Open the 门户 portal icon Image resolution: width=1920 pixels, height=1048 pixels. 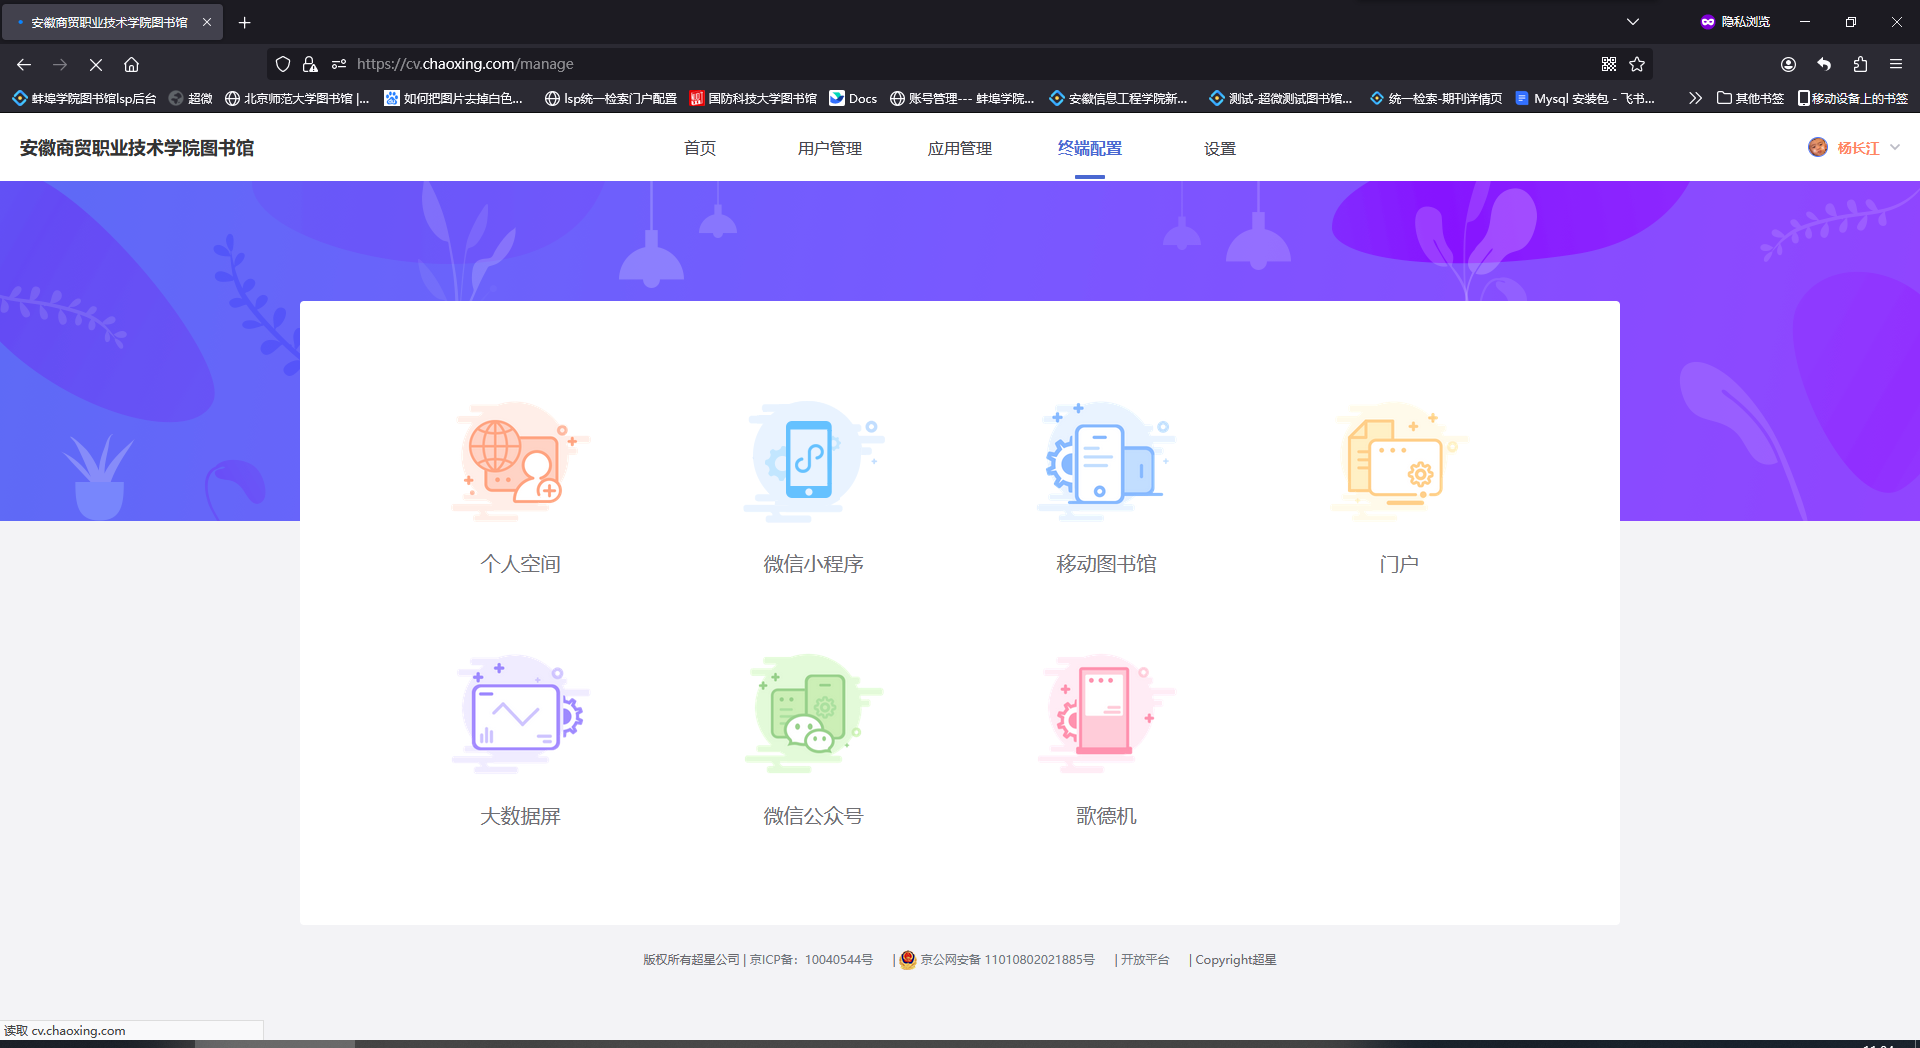coord(1399,462)
